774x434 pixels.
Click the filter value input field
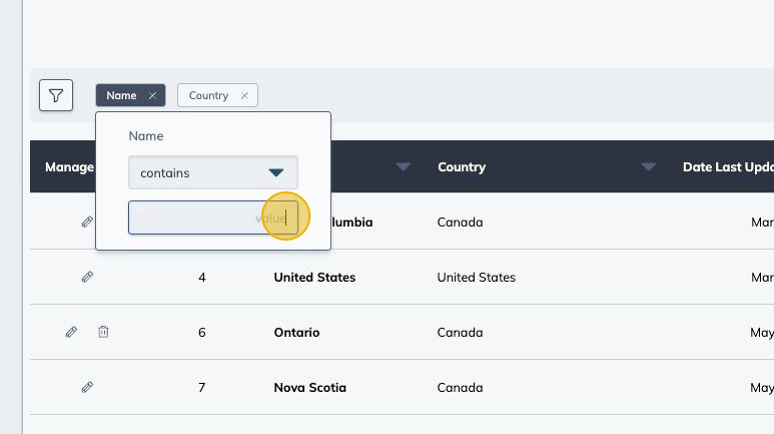coord(200,217)
